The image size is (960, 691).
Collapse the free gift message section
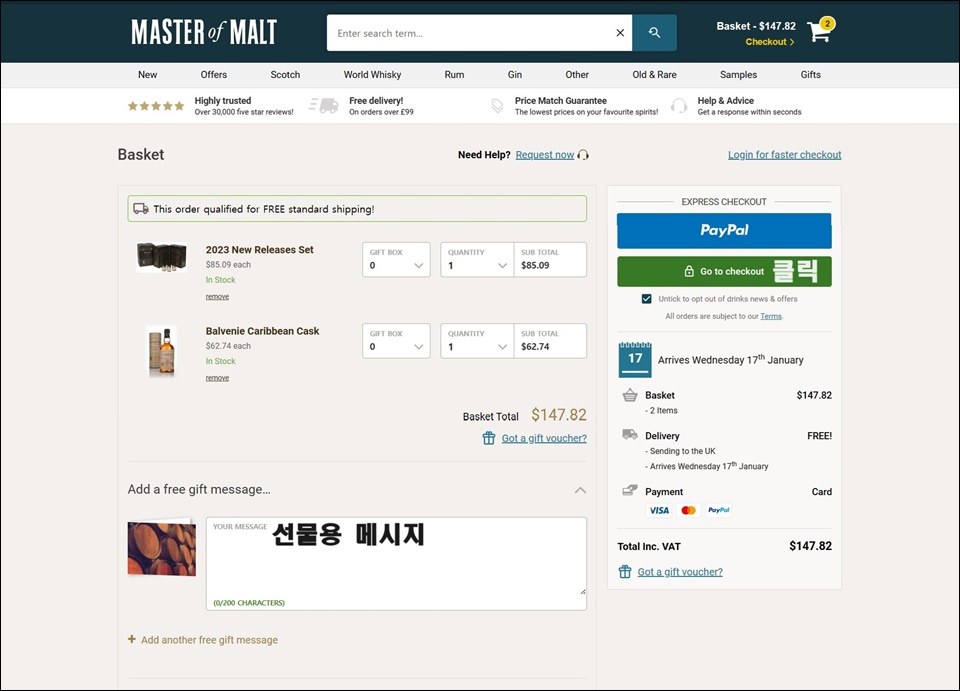(x=580, y=490)
